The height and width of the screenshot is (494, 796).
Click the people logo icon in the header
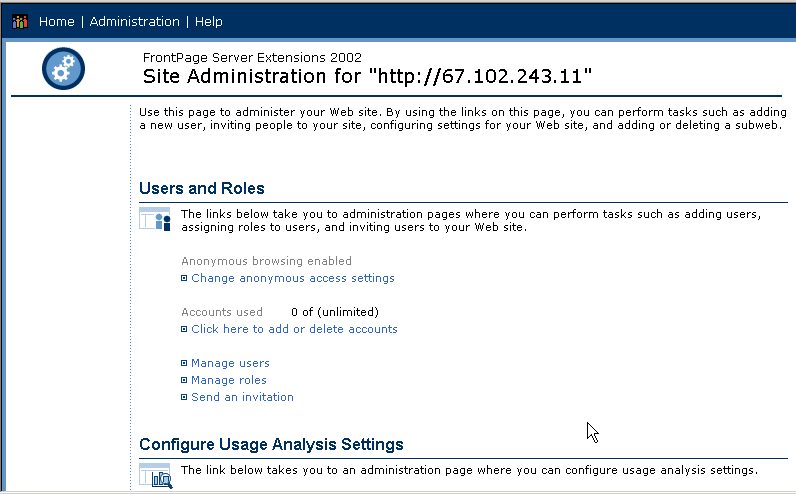(x=20, y=22)
